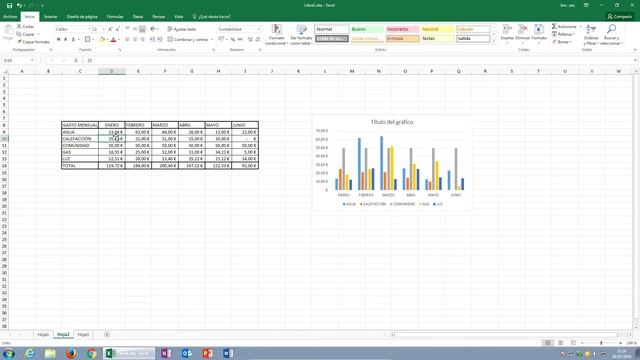Select the chart title Título del gráfico
The width and height of the screenshot is (640, 360).
coord(392,122)
